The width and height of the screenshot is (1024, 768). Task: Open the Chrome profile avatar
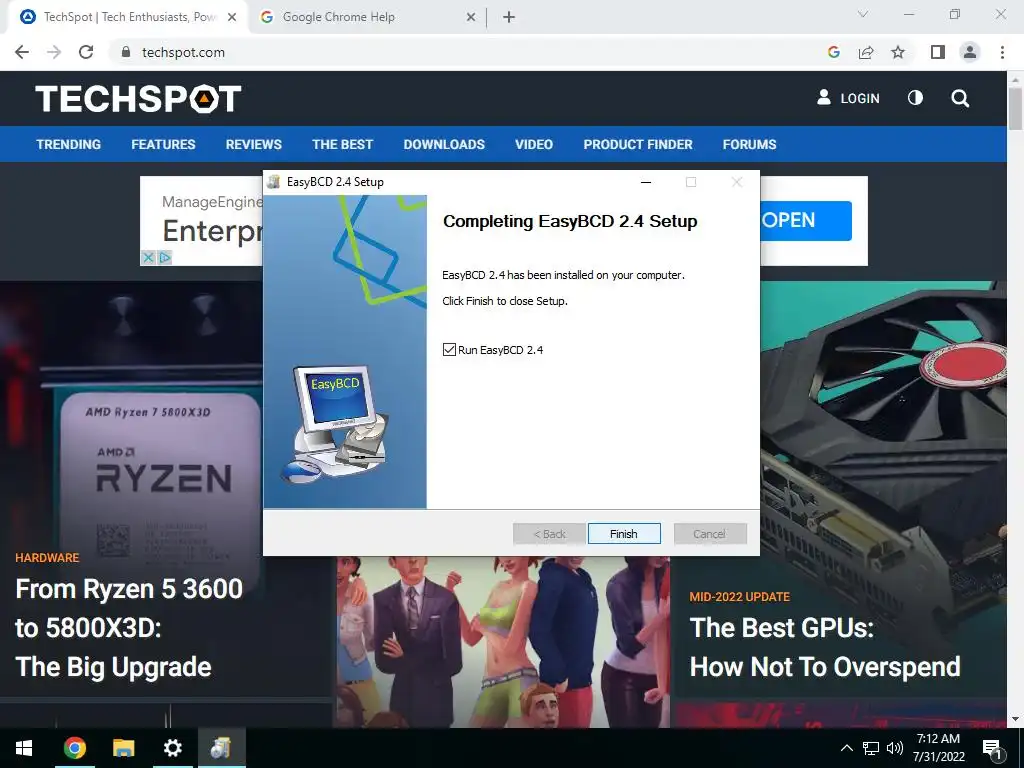pyautogui.click(x=970, y=52)
